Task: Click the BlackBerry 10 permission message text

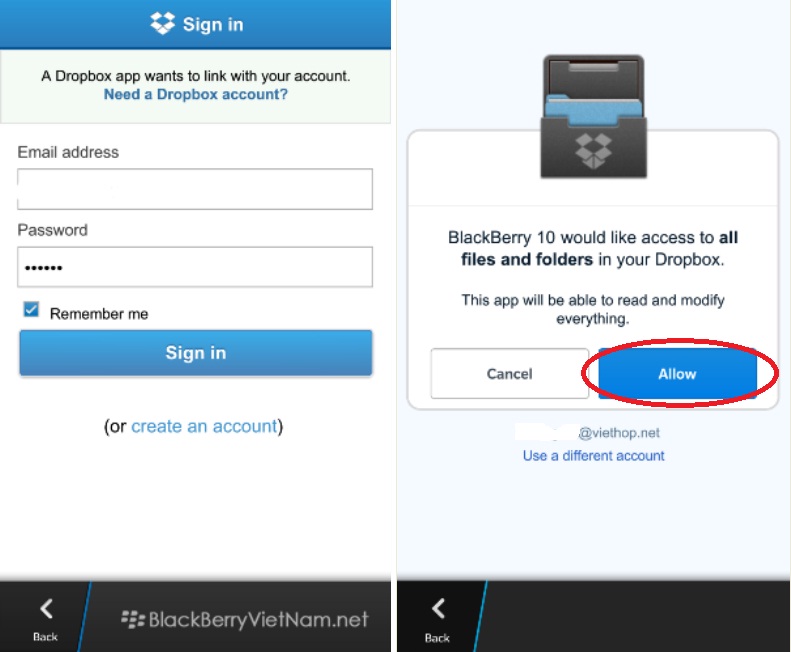Action: (x=593, y=248)
